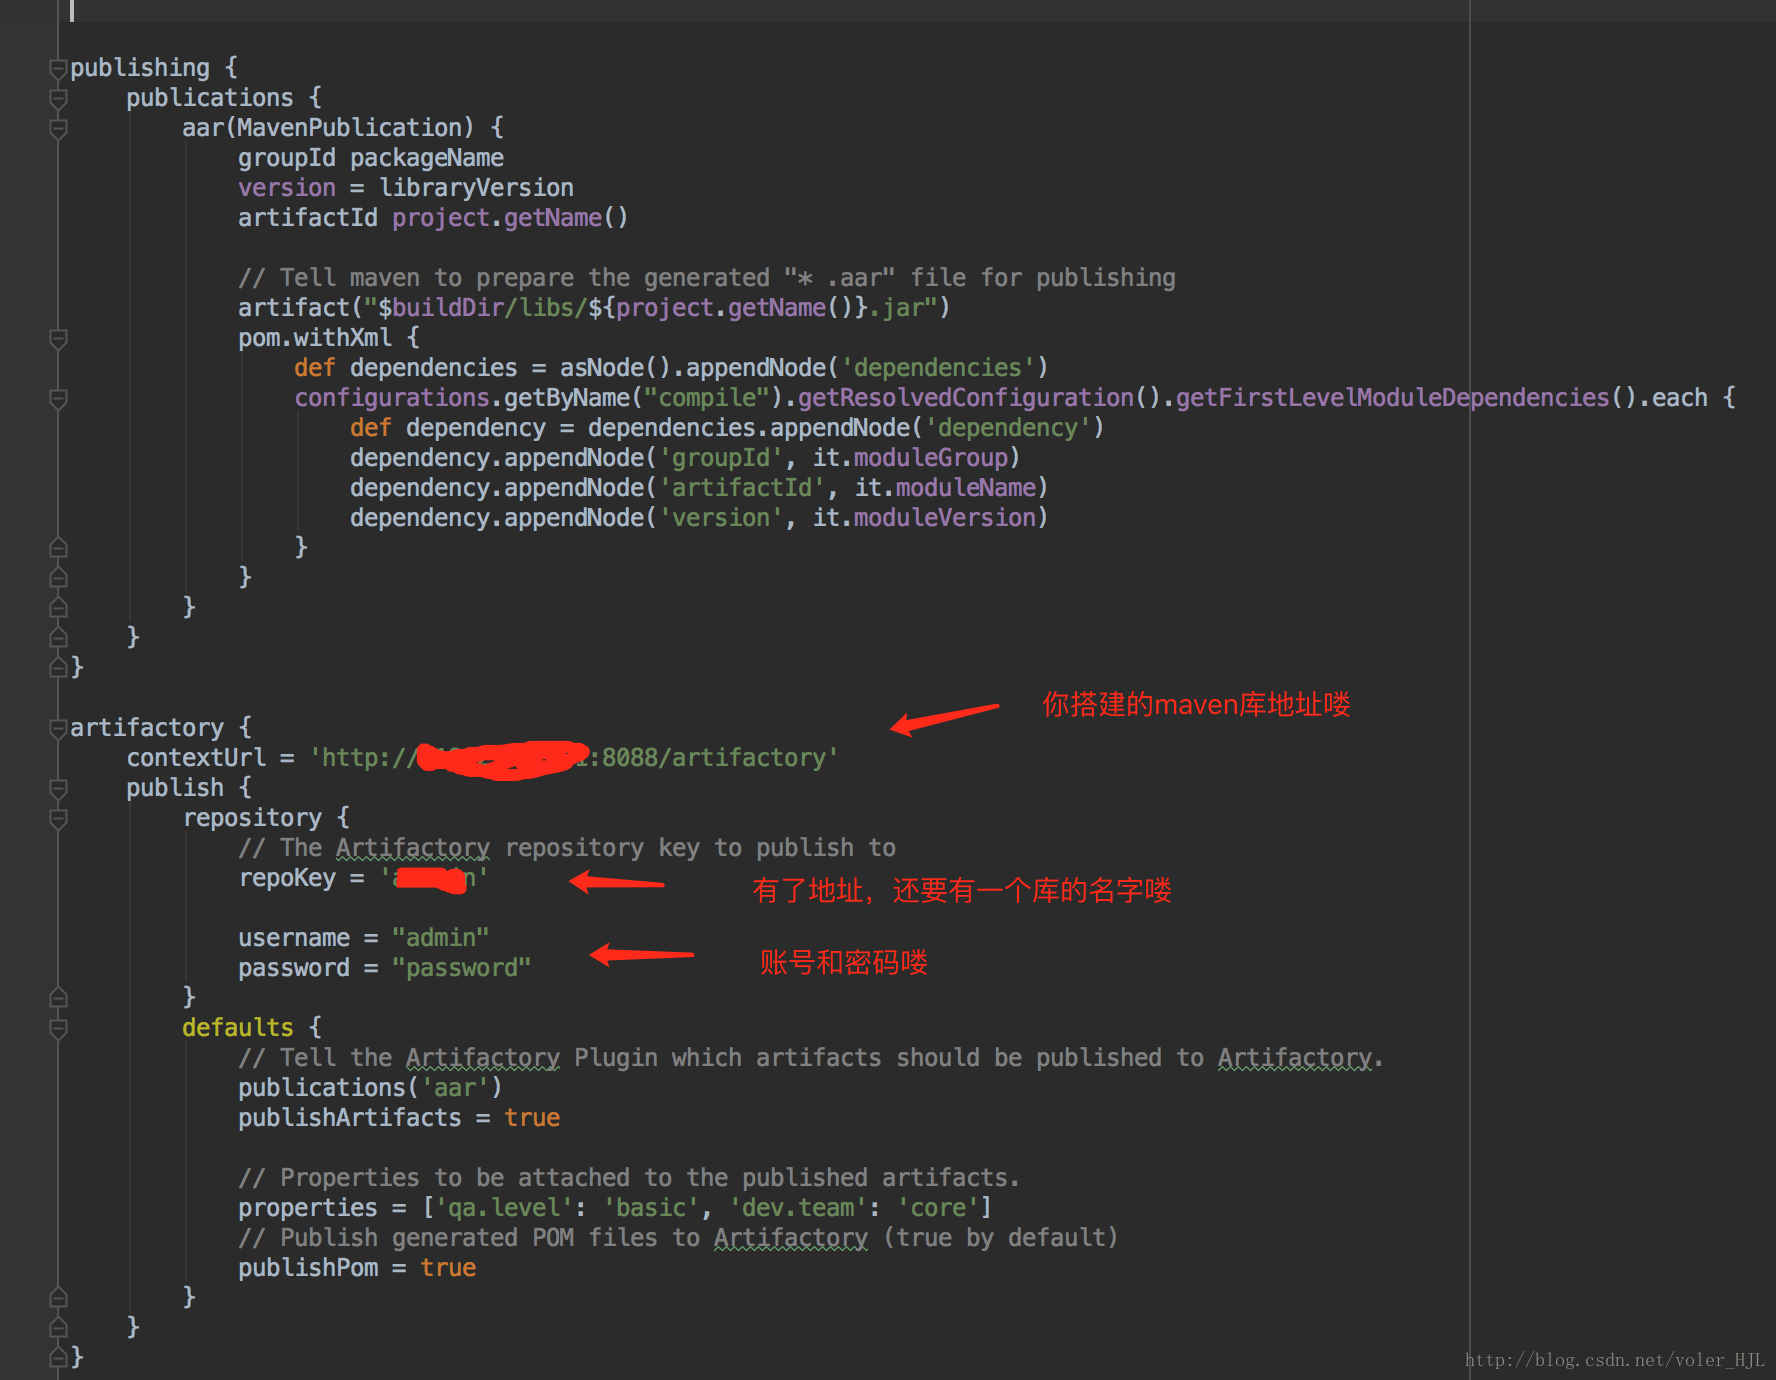
Task: Click appendNode('groupId', it.moduleGroup) line
Action: pos(685,458)
